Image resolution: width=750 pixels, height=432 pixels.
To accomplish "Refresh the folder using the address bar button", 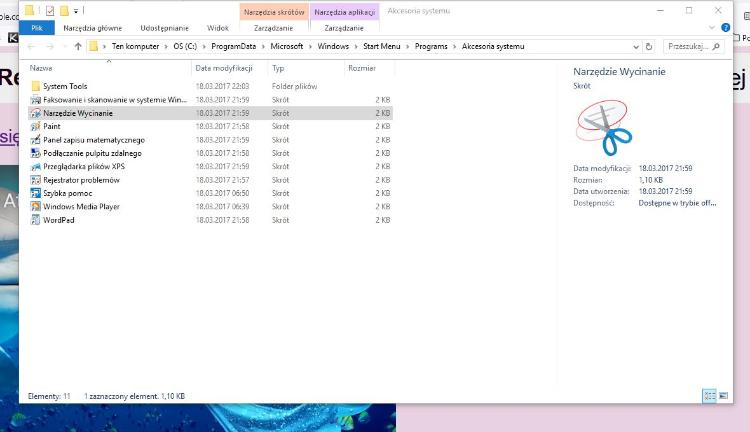I will tap(649, 46).
